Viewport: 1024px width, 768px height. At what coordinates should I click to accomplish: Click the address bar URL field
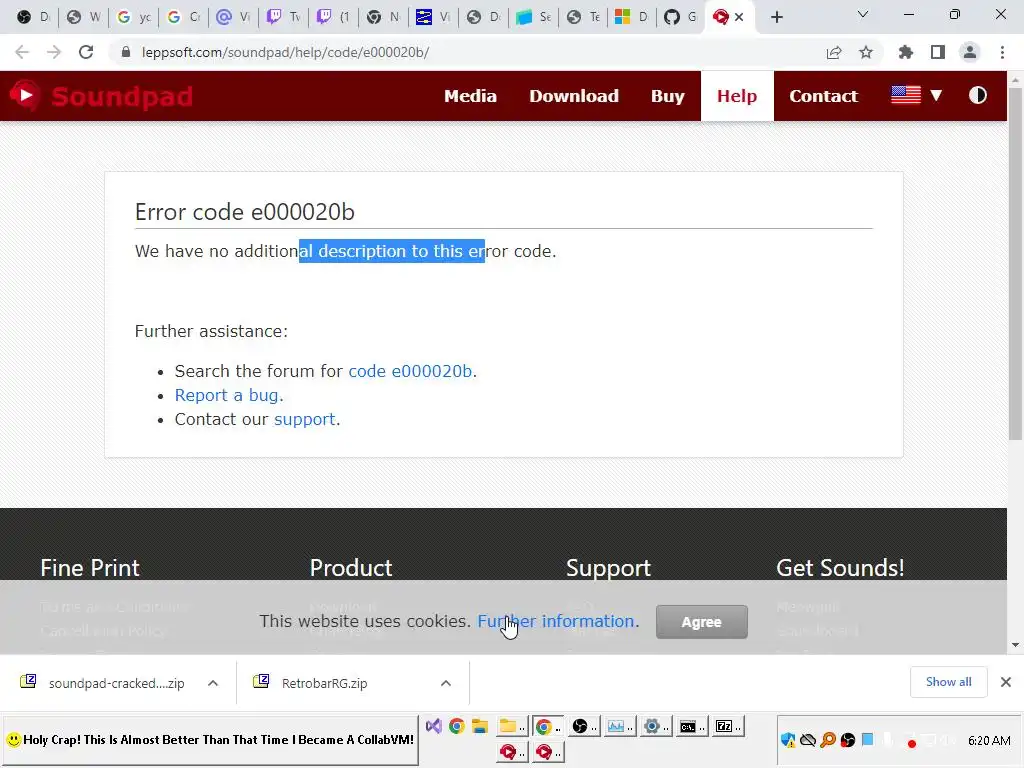point(285,52)
